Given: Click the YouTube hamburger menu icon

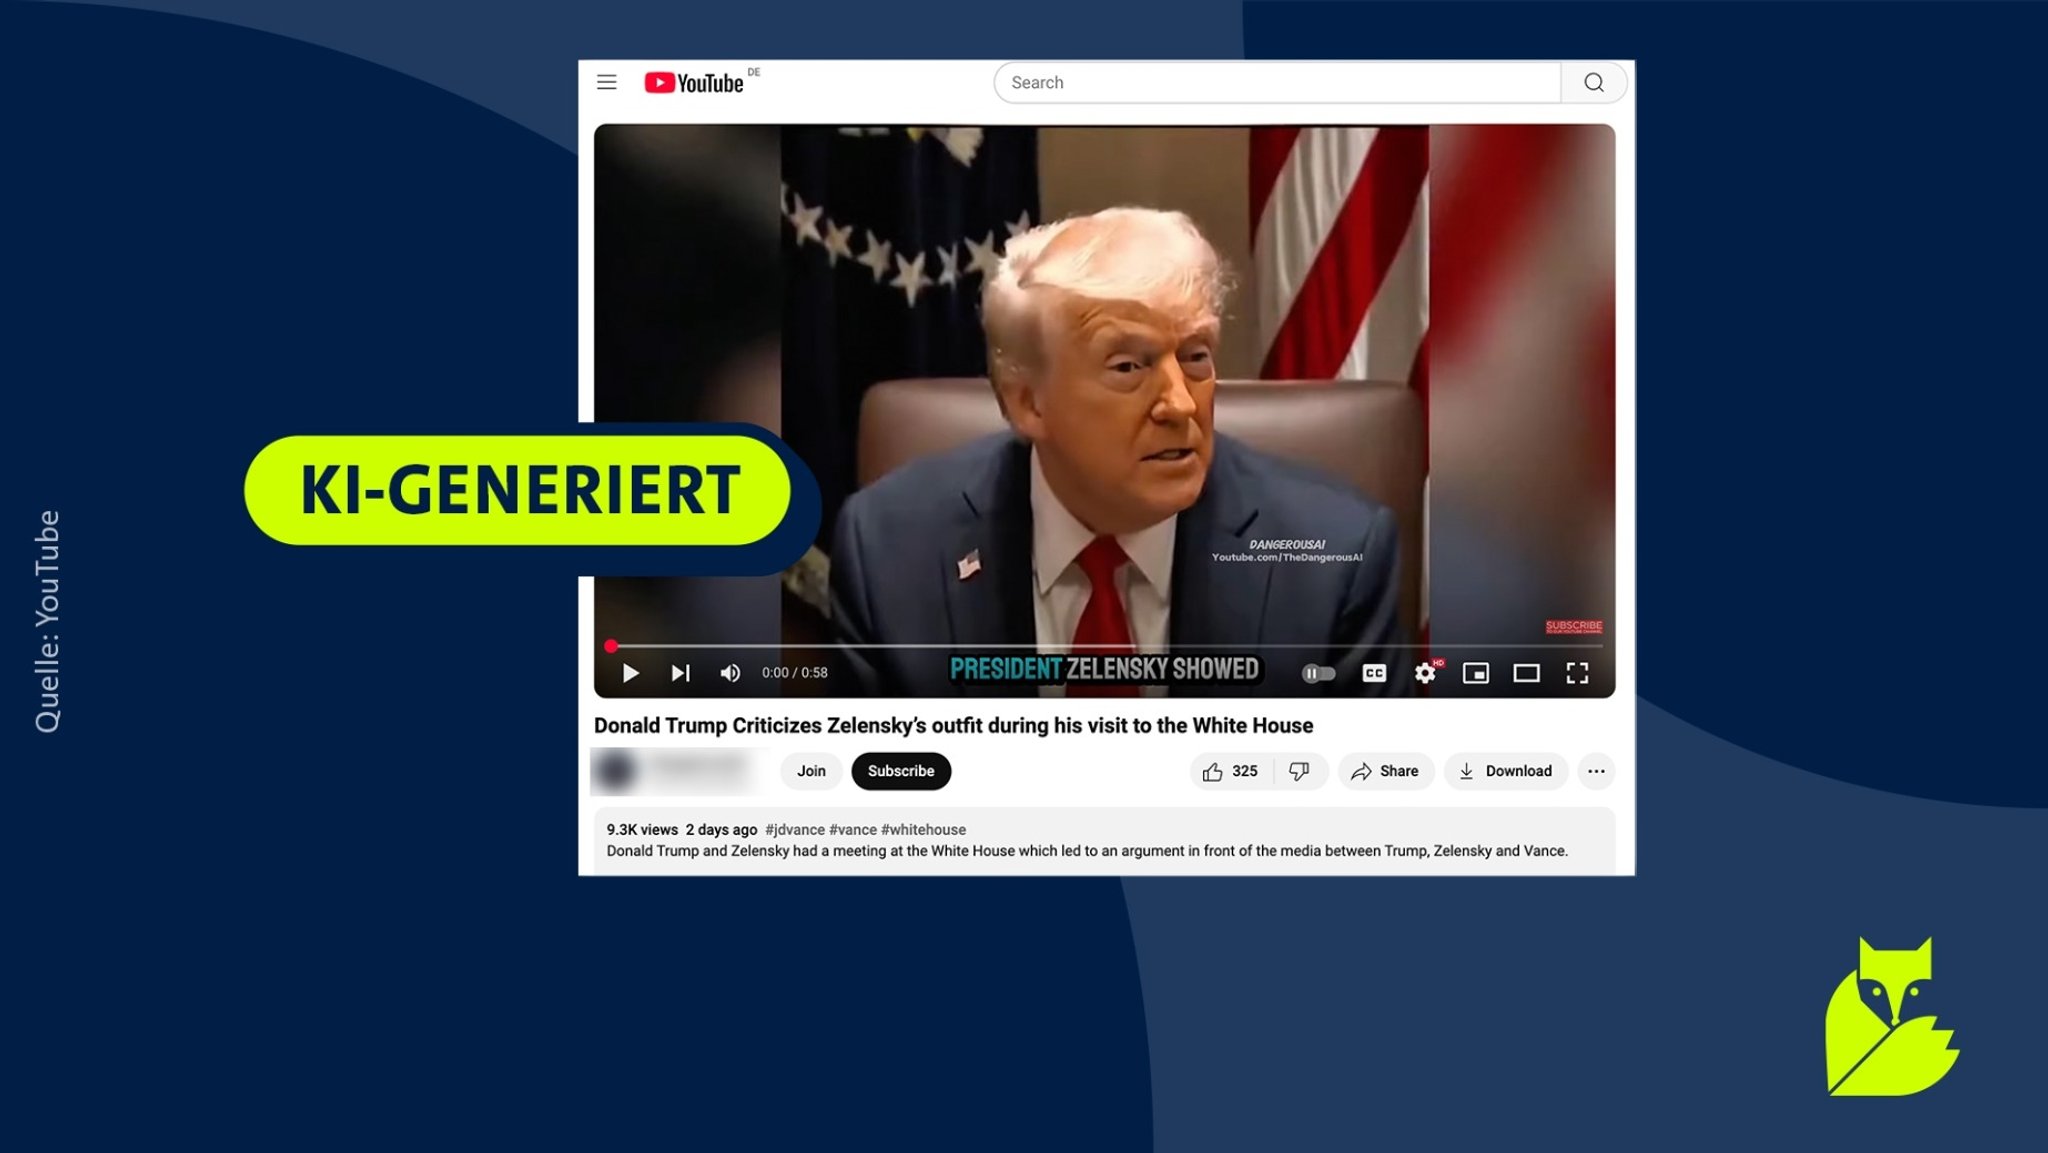Looking at the screenshot, I should tap(606, 82).
